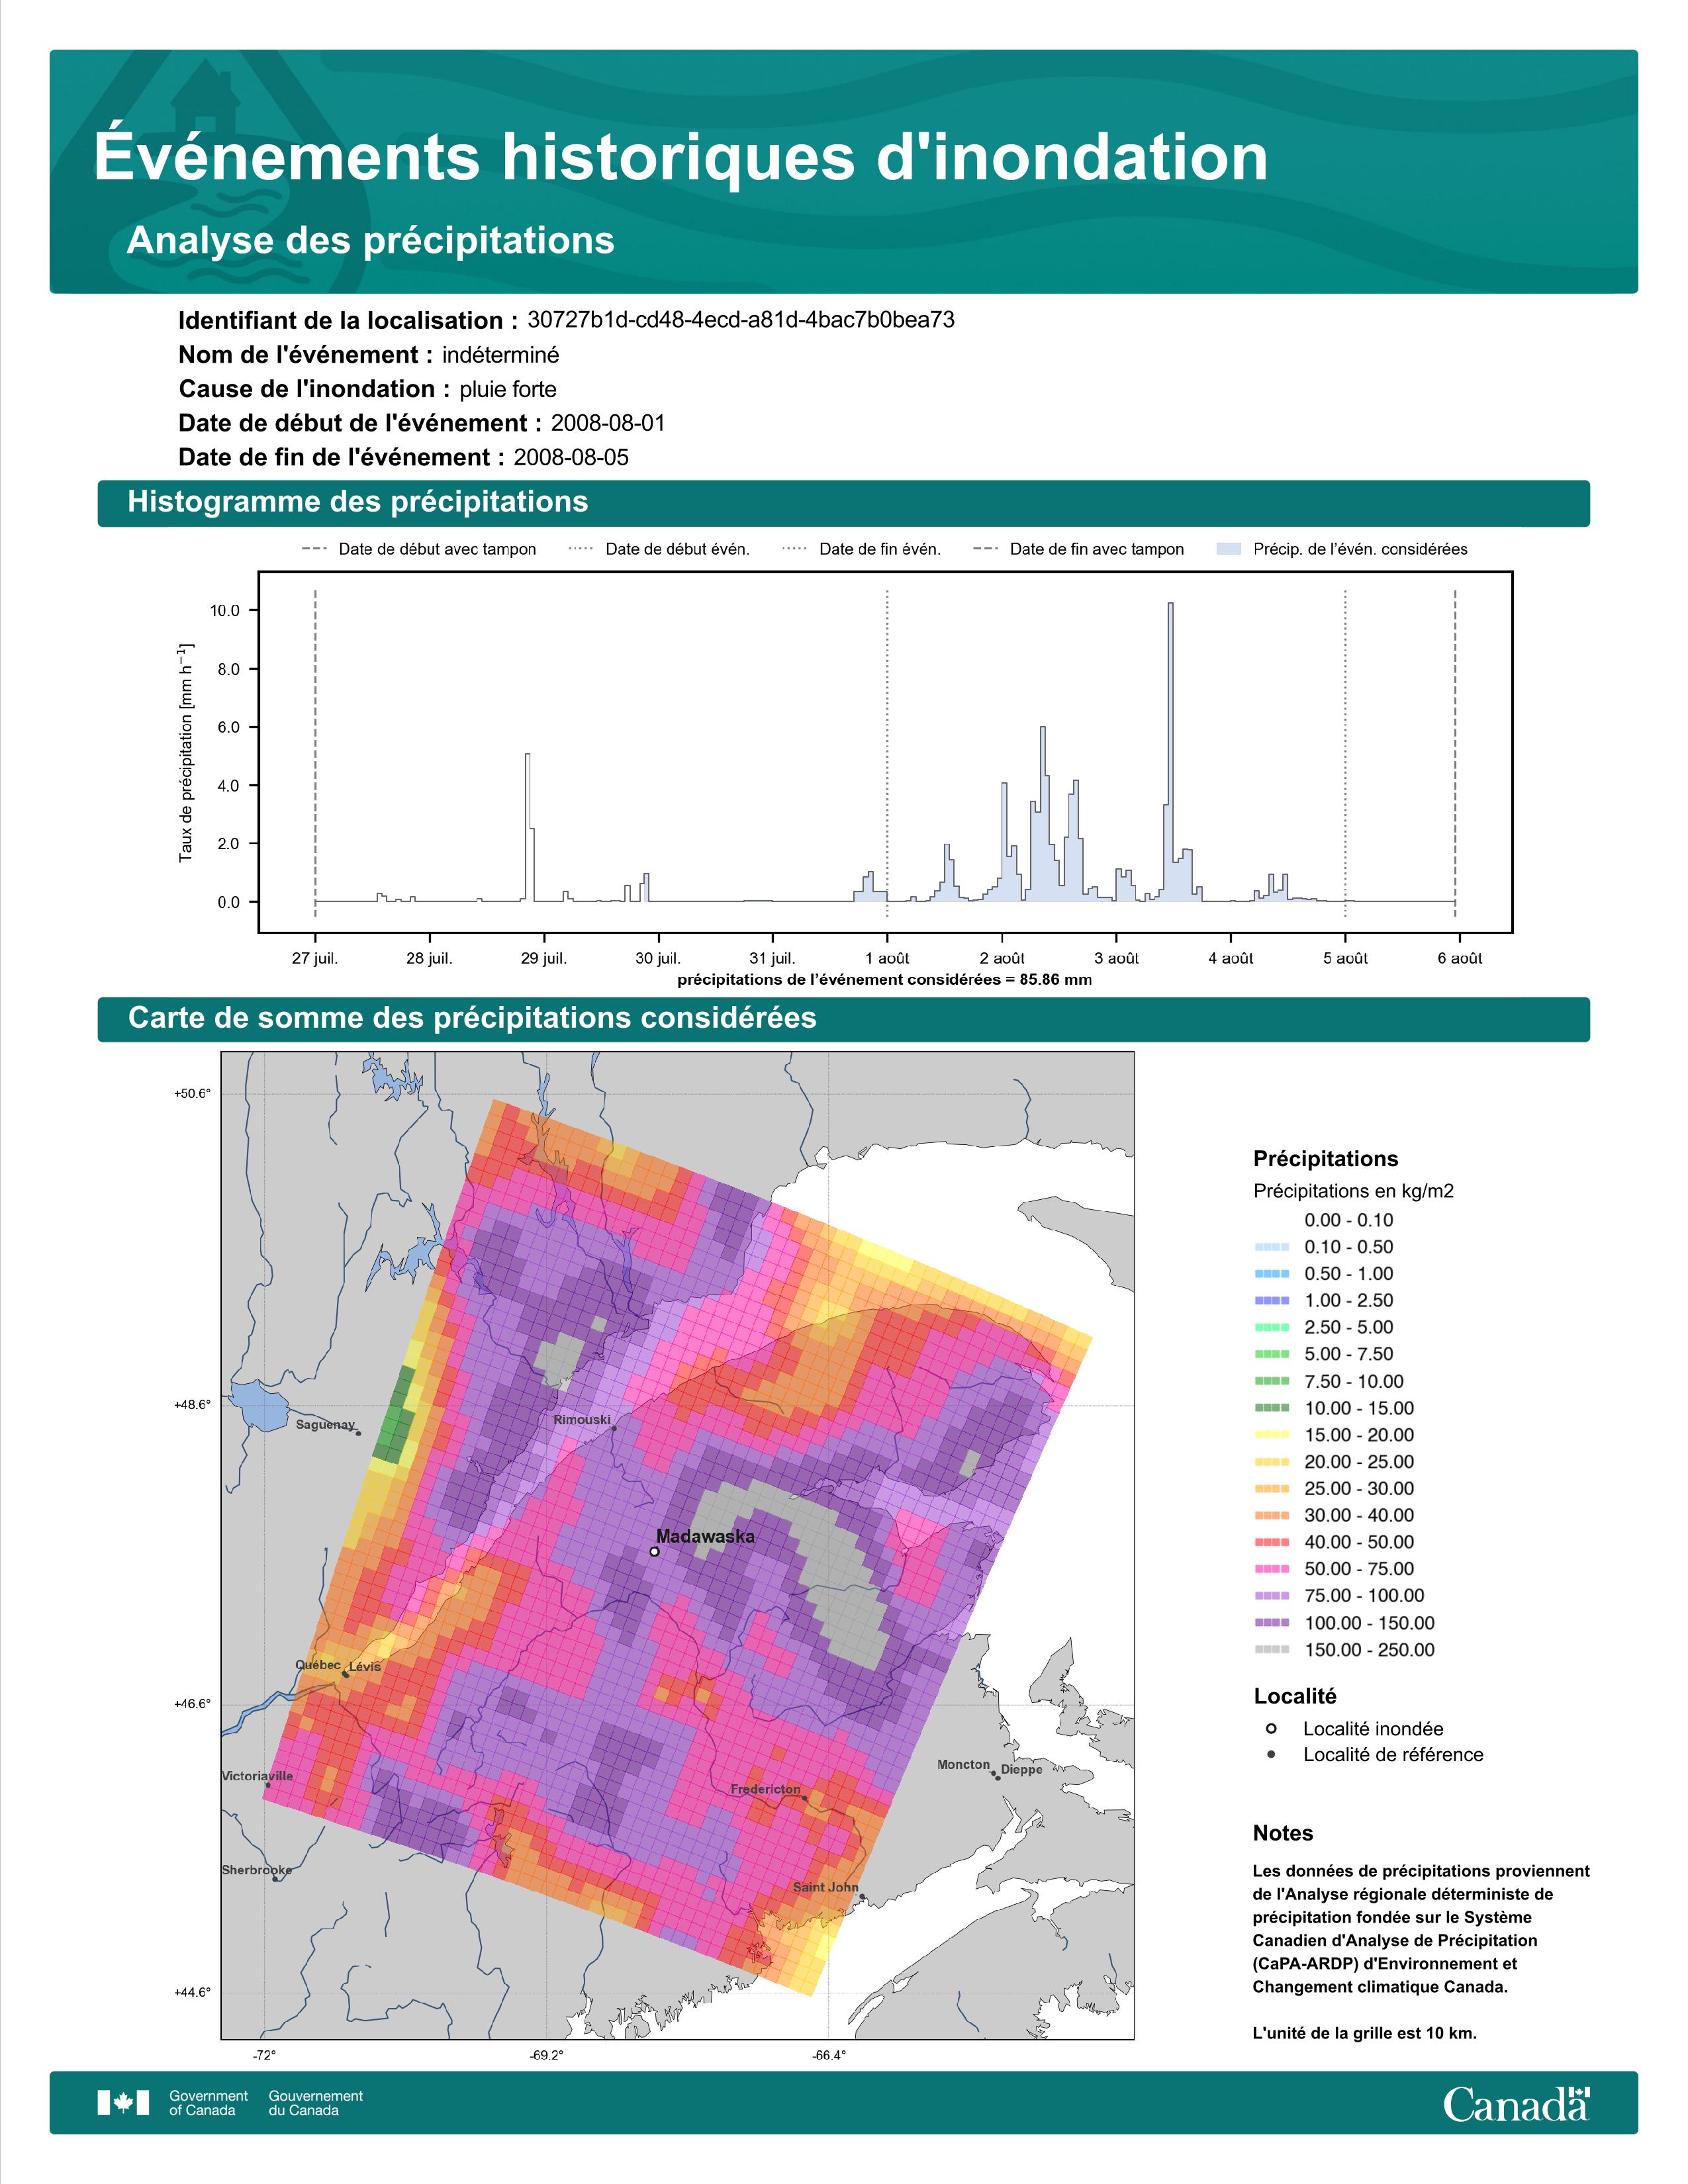Click the Moncton city label on map

(963, 1765)
